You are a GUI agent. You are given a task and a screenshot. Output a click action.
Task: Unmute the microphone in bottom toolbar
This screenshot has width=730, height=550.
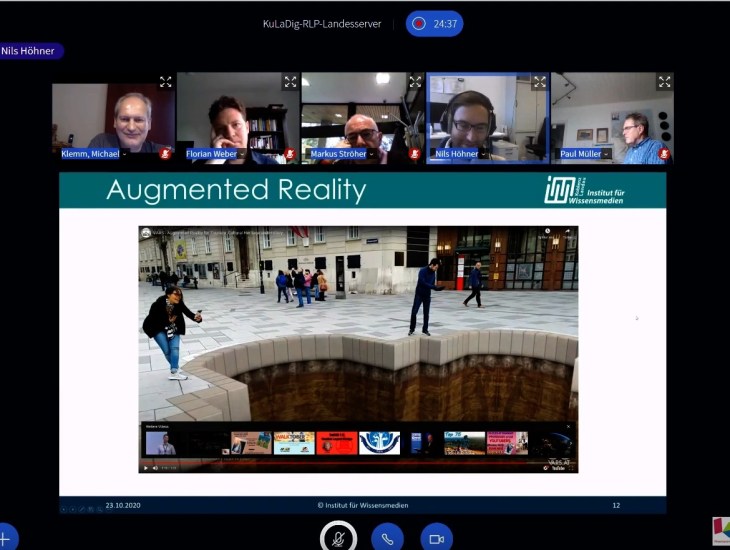point(338,538)
